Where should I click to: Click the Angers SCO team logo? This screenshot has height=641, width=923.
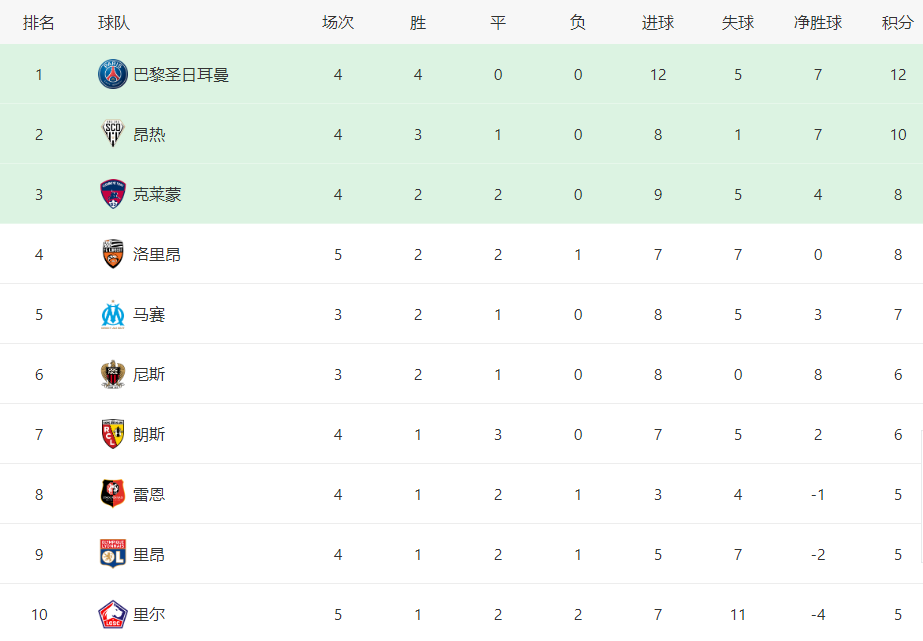(112, 134)
